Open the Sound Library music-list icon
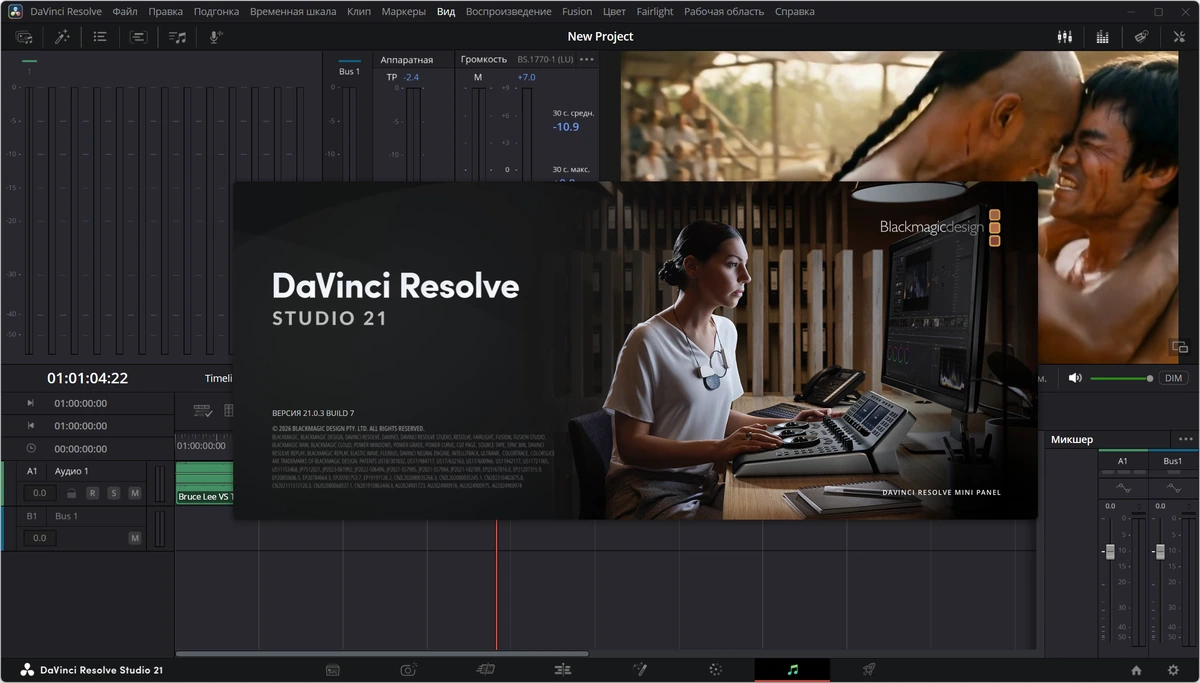1200x683 pixels. (177, 37)
